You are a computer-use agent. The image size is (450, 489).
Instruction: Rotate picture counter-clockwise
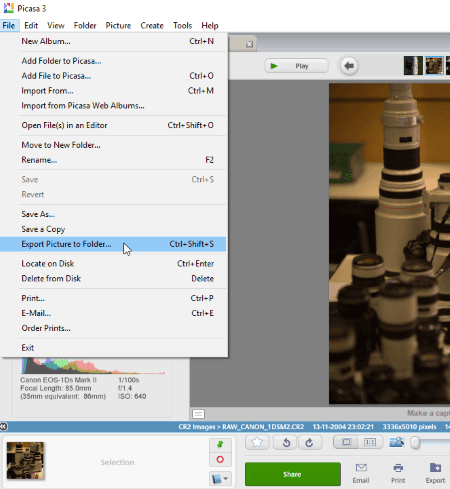point(286,442)
